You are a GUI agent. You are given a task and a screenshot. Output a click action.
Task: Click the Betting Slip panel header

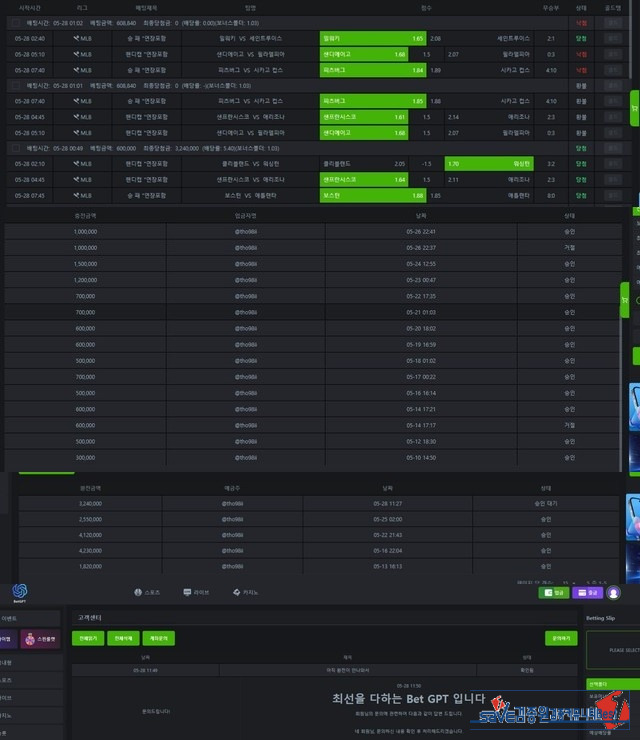(x=600, y=618)
